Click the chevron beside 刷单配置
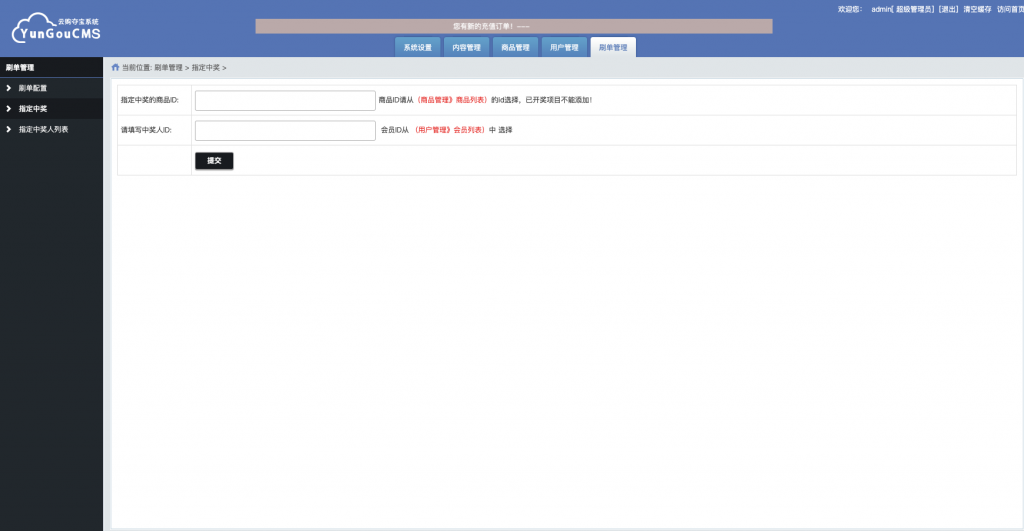Screen dimensions: 1024x531 point(8,88)
